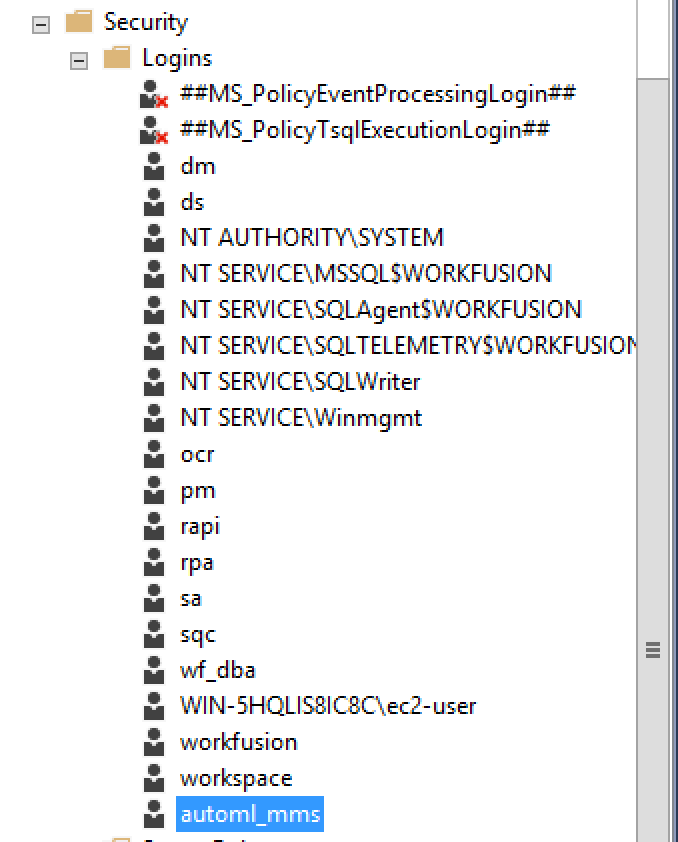Select the NT SERVICE\SQLWriter login
The image size is (678, 842).
[300, 382]
